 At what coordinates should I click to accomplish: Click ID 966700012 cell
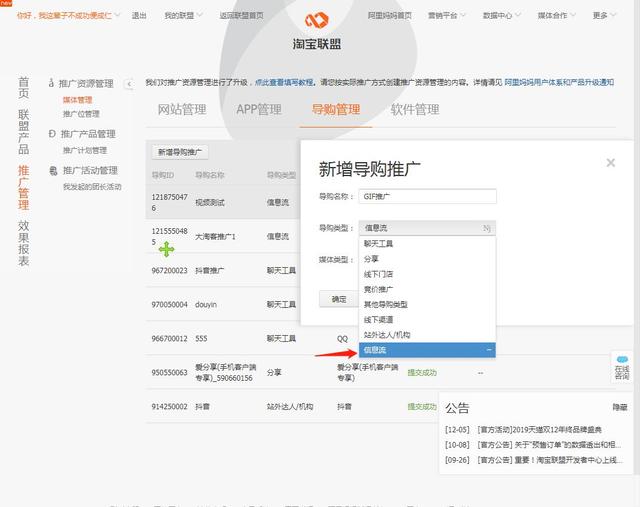tap(169, 338)
